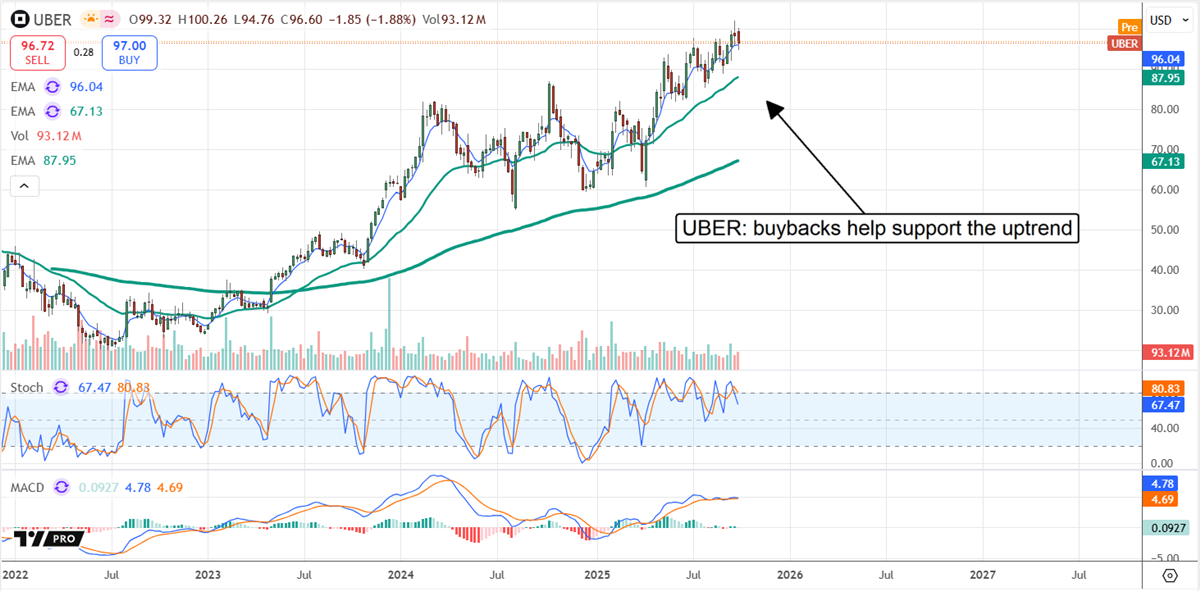Screen dimensions: 1200x591
Task: Collapse the indicator legend with the chevron button
Action: (24, 186)
